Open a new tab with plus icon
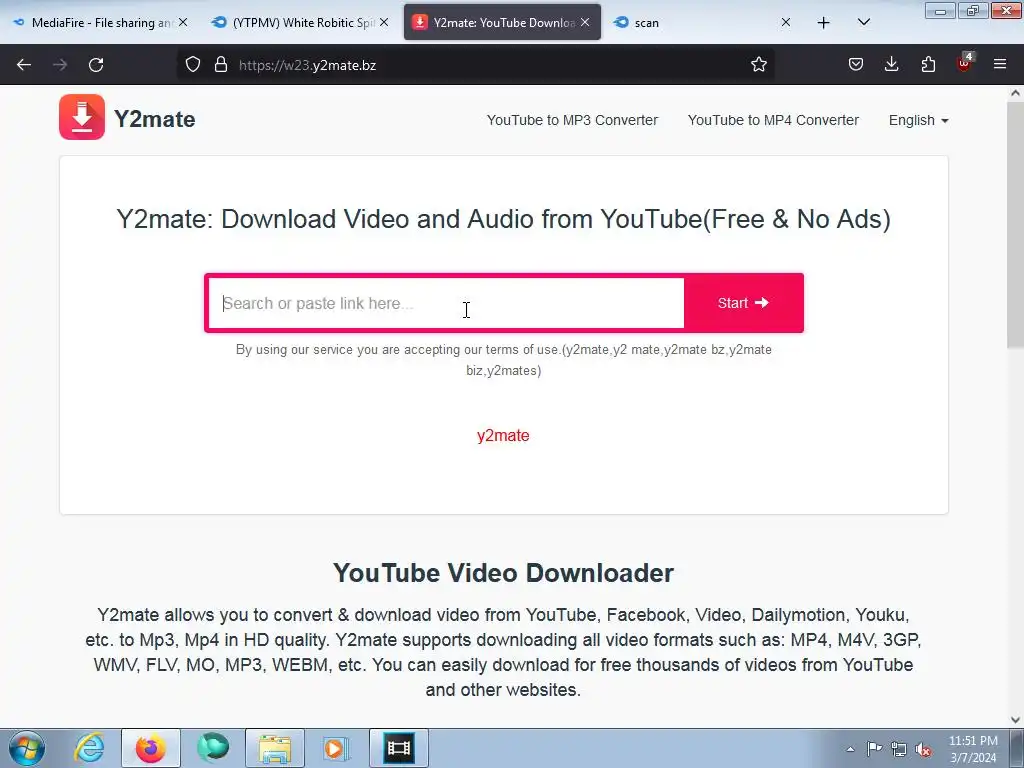1024x768 pixels. [824, 23]
